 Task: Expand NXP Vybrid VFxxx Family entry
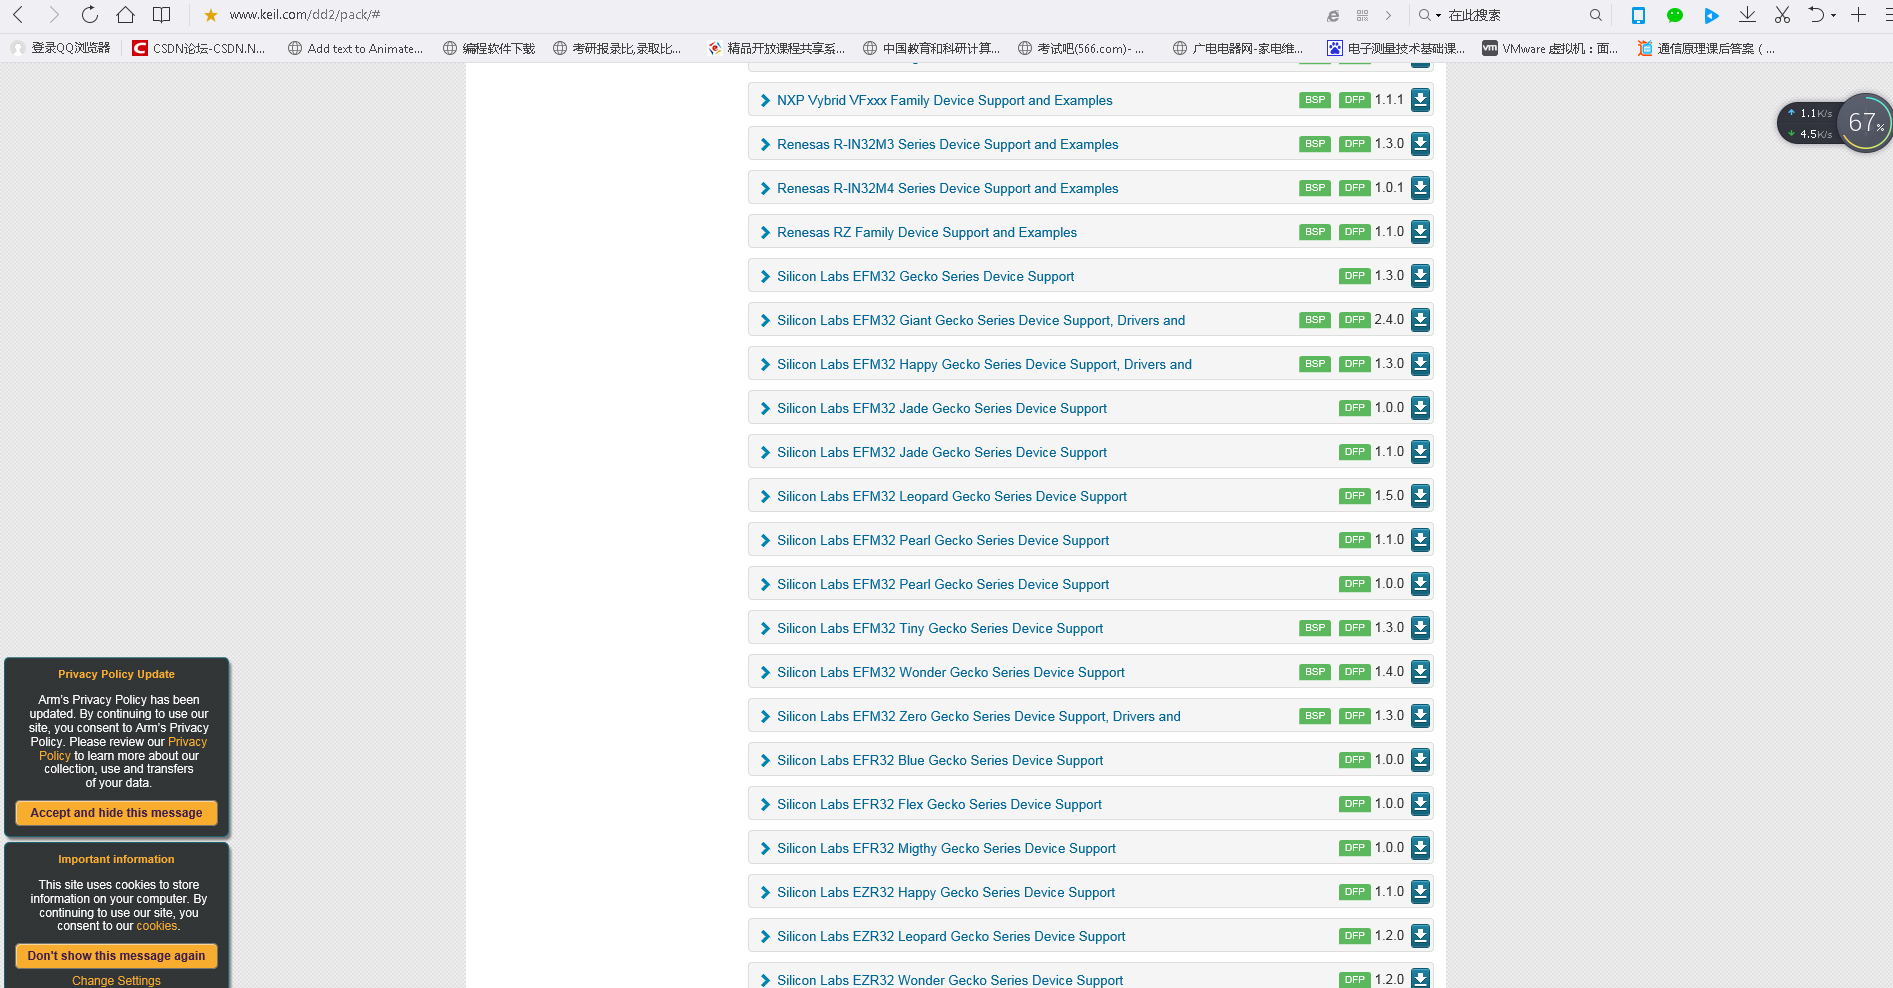[765, 100]
